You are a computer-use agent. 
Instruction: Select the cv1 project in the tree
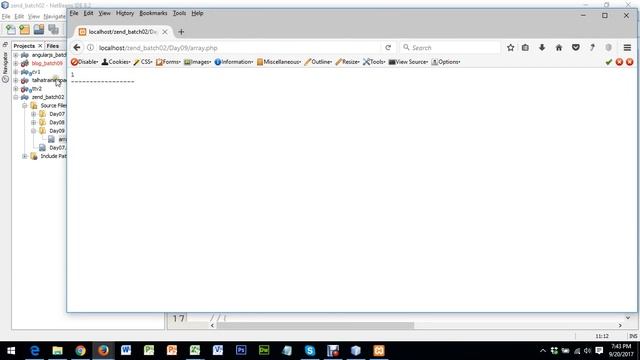click(x=36, y=72)
